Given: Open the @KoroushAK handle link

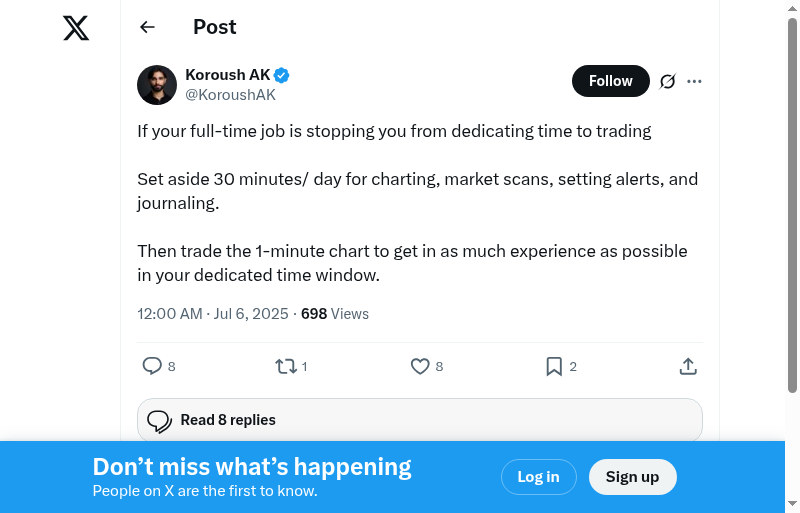Looking at the screenshot, I should [x=230, y=95].
